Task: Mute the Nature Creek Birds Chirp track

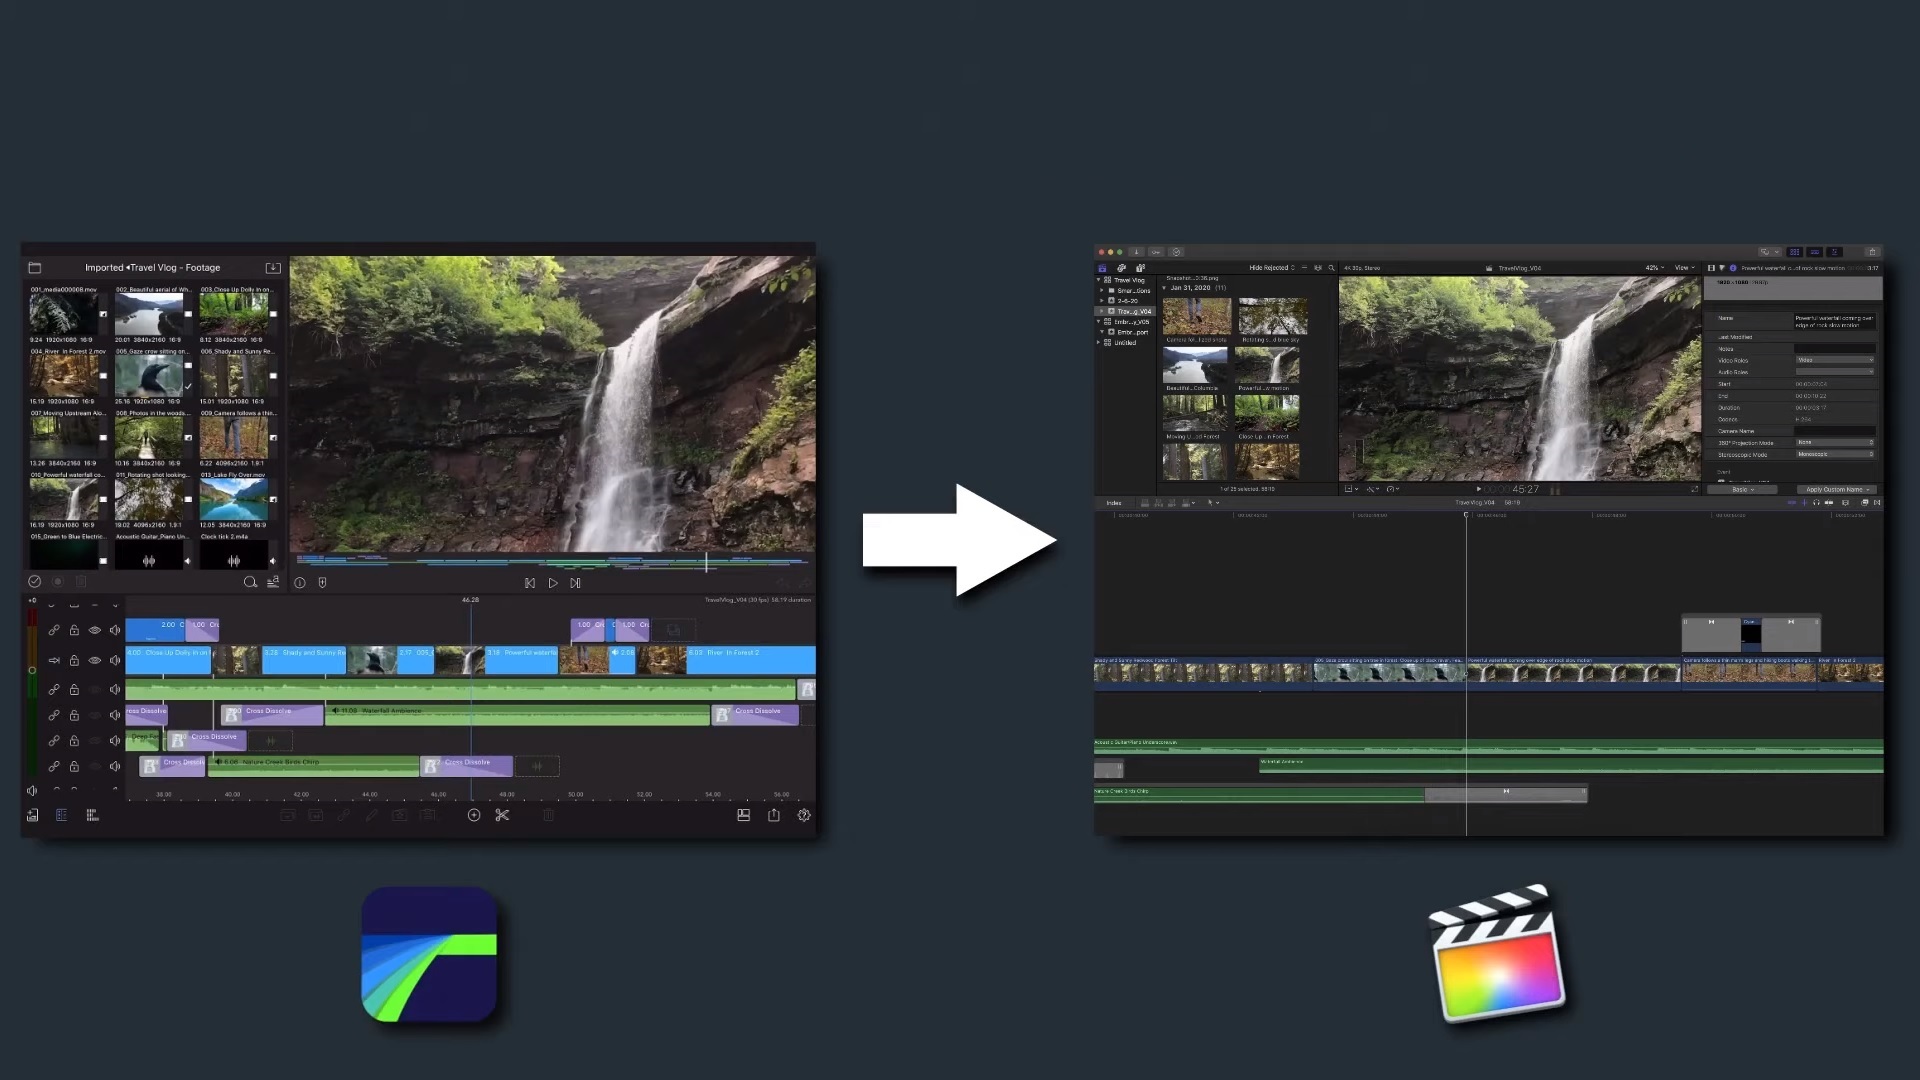Action: point(115,767)
